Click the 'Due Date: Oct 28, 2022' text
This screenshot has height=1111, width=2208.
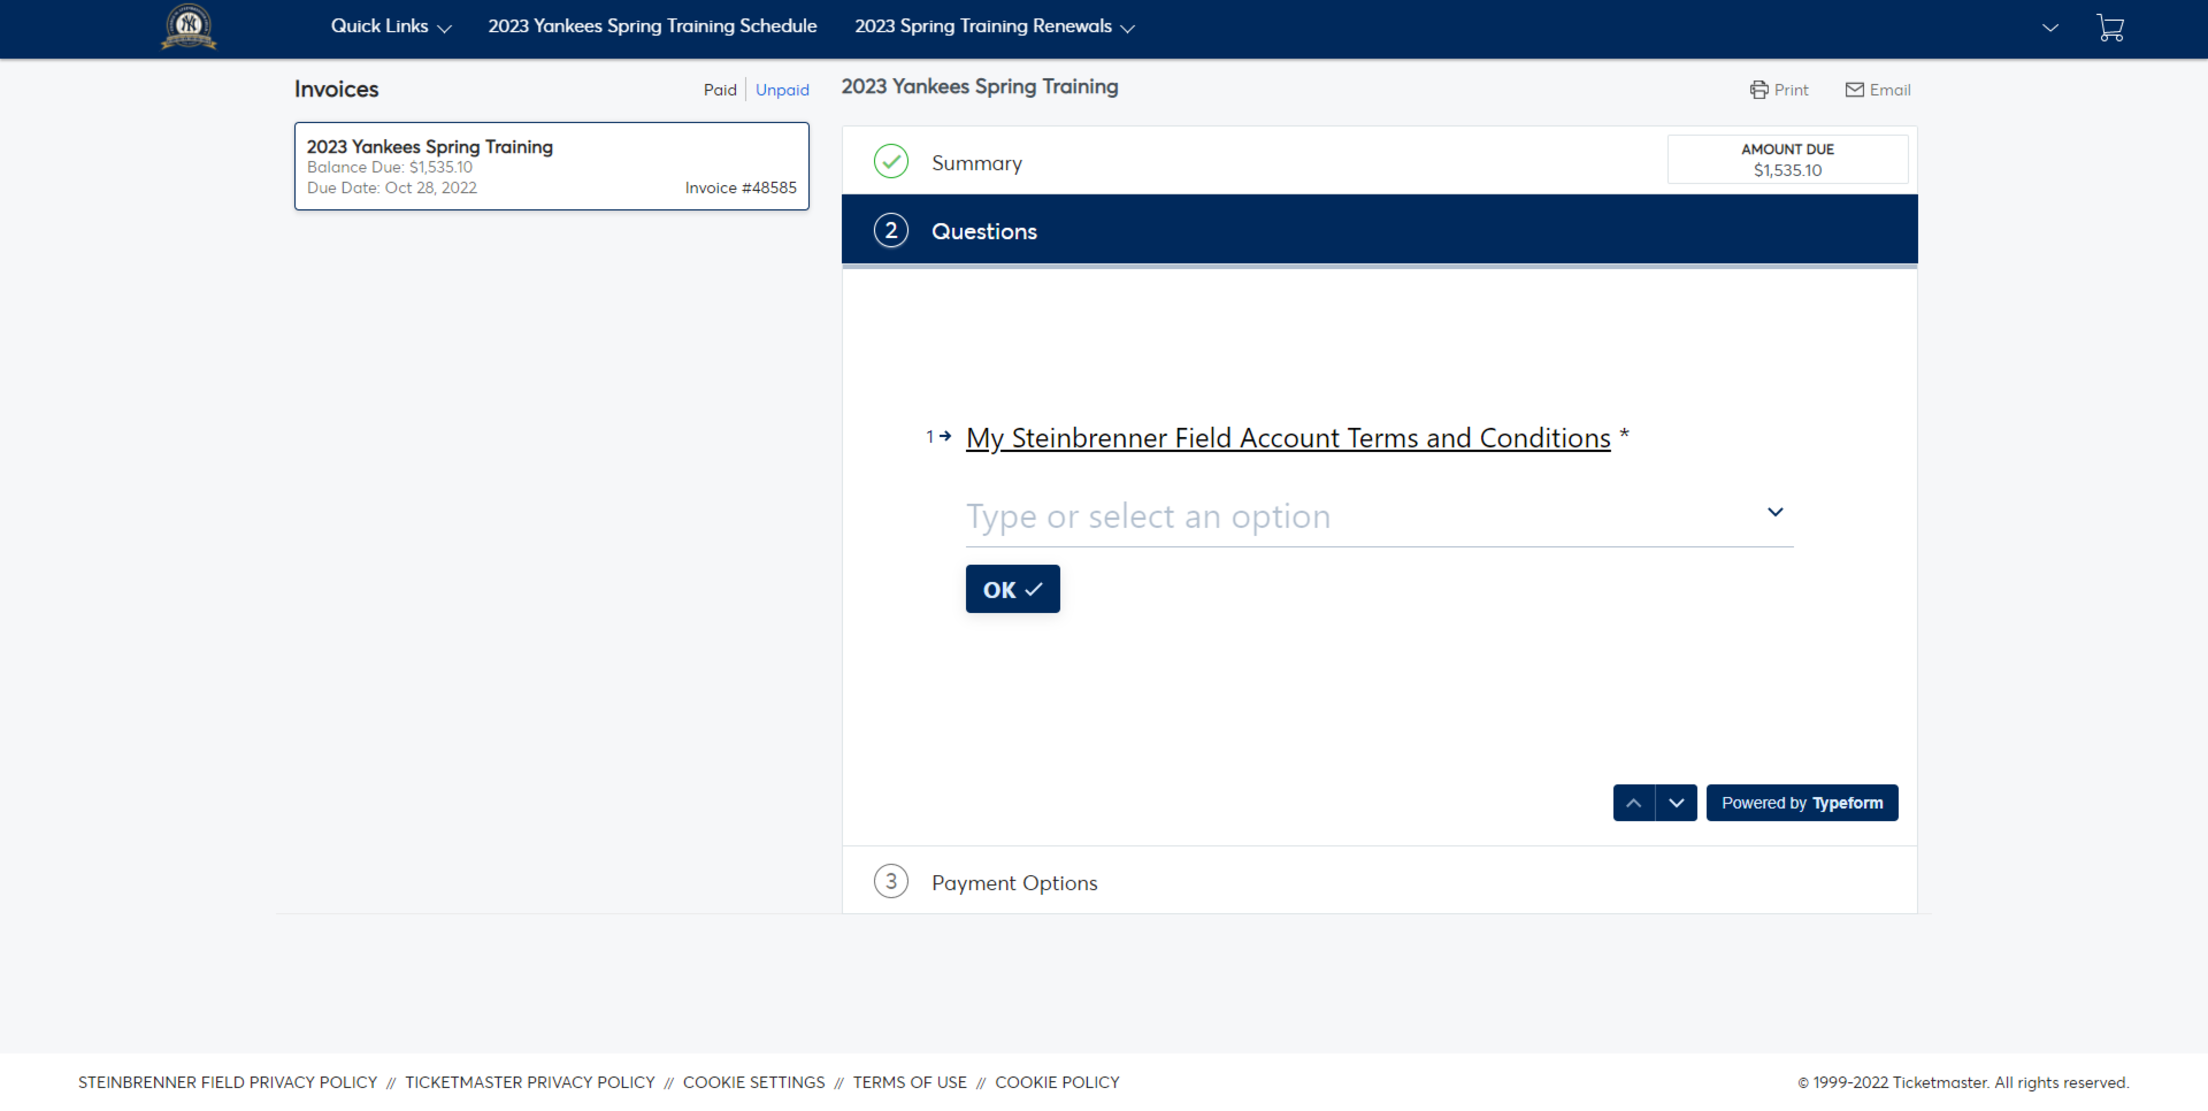click(x=392, y=188)
